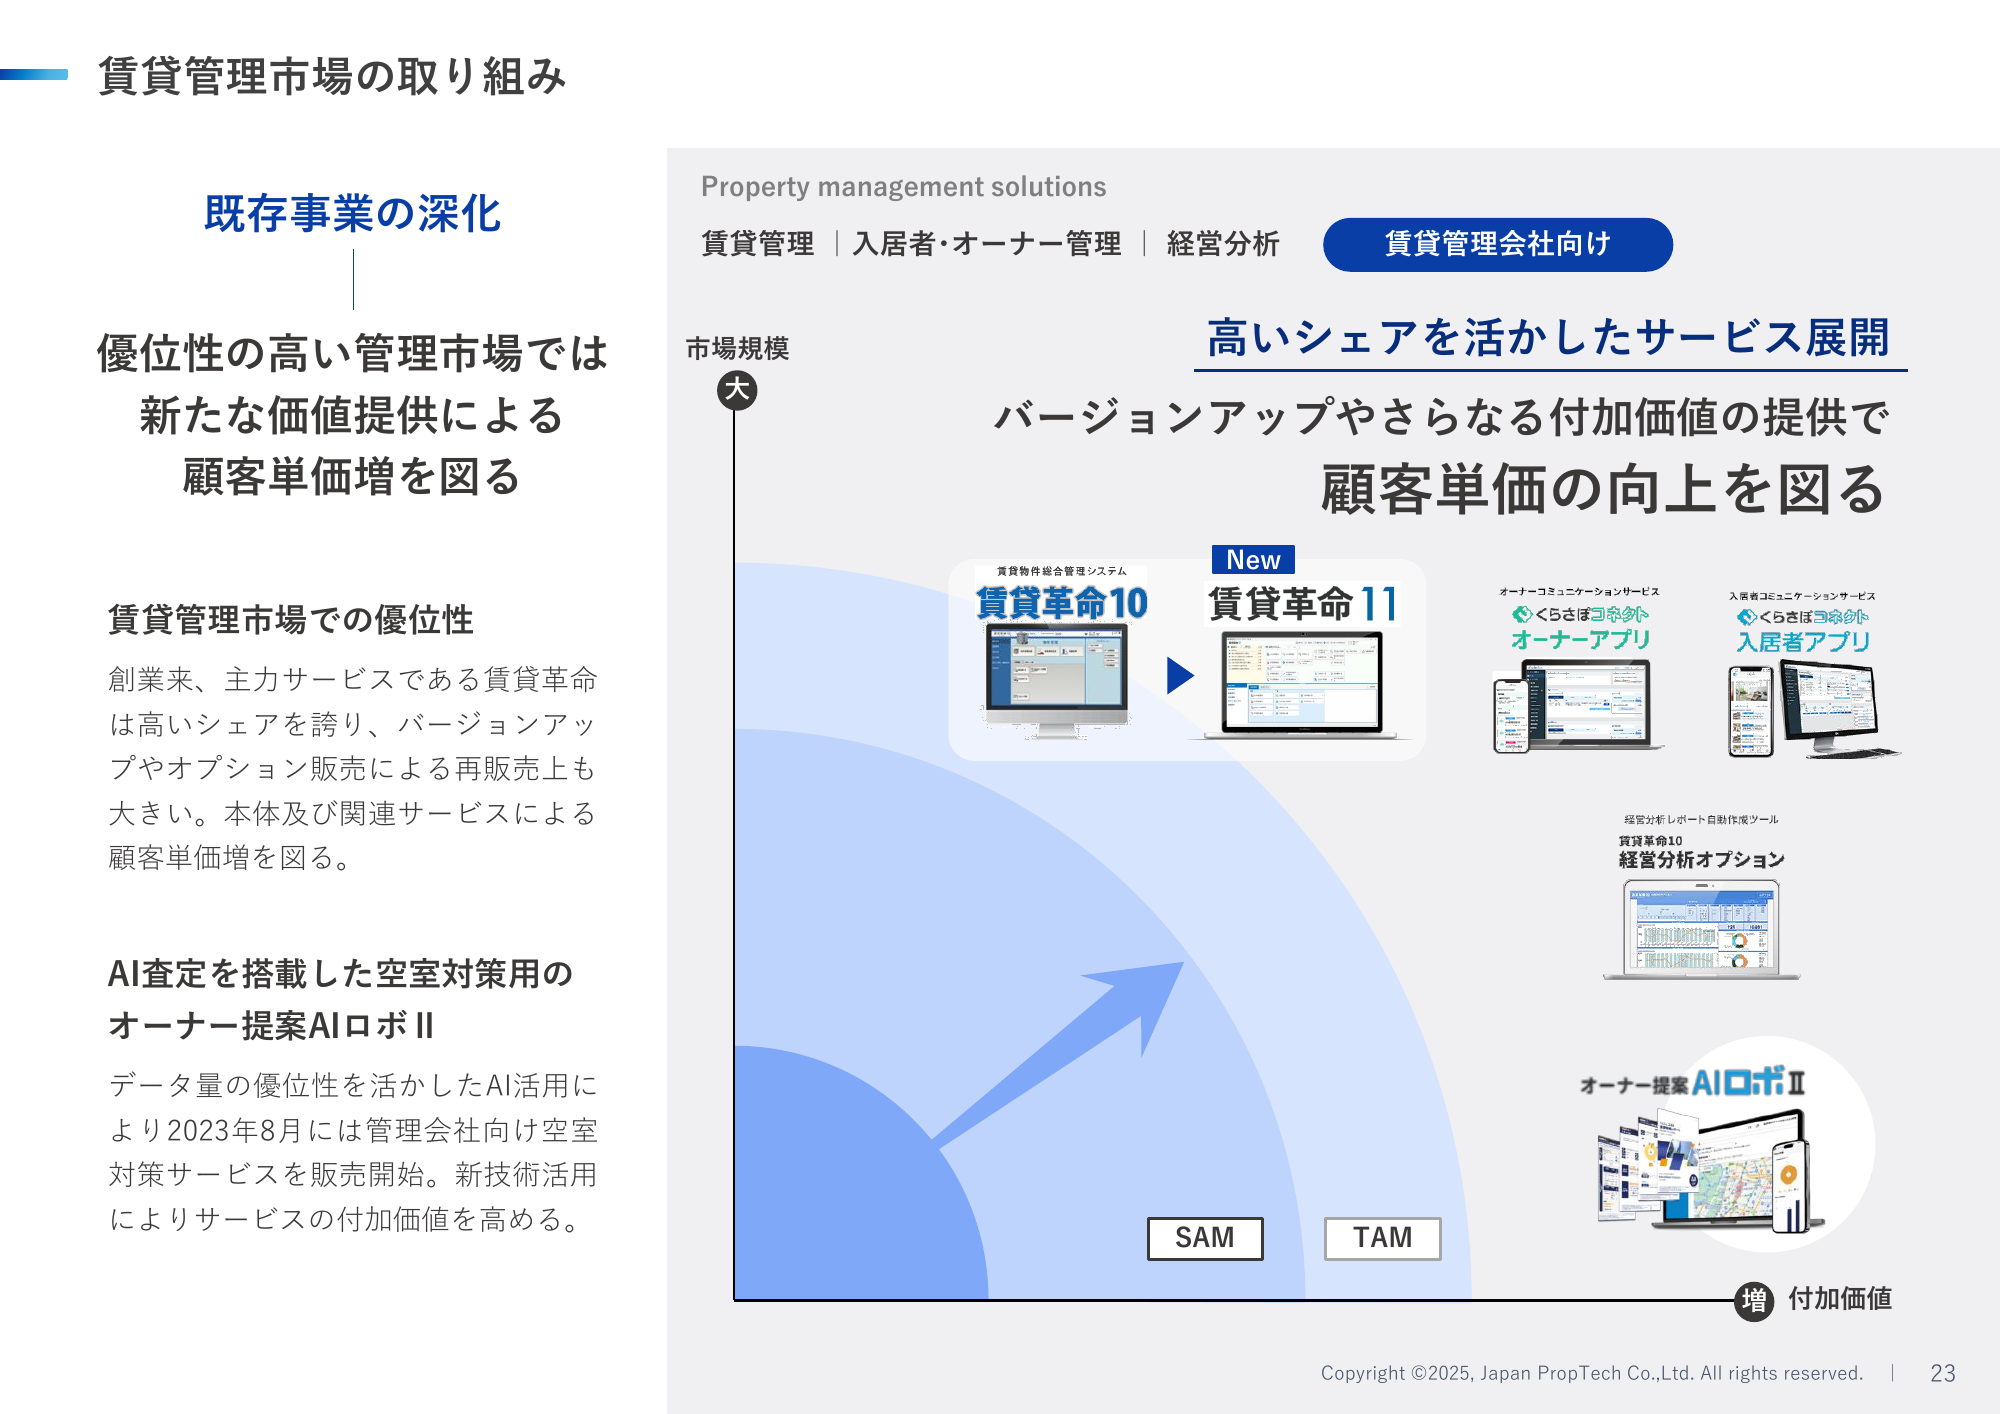Select the 経営分析 category label

tap(1223, 244)
